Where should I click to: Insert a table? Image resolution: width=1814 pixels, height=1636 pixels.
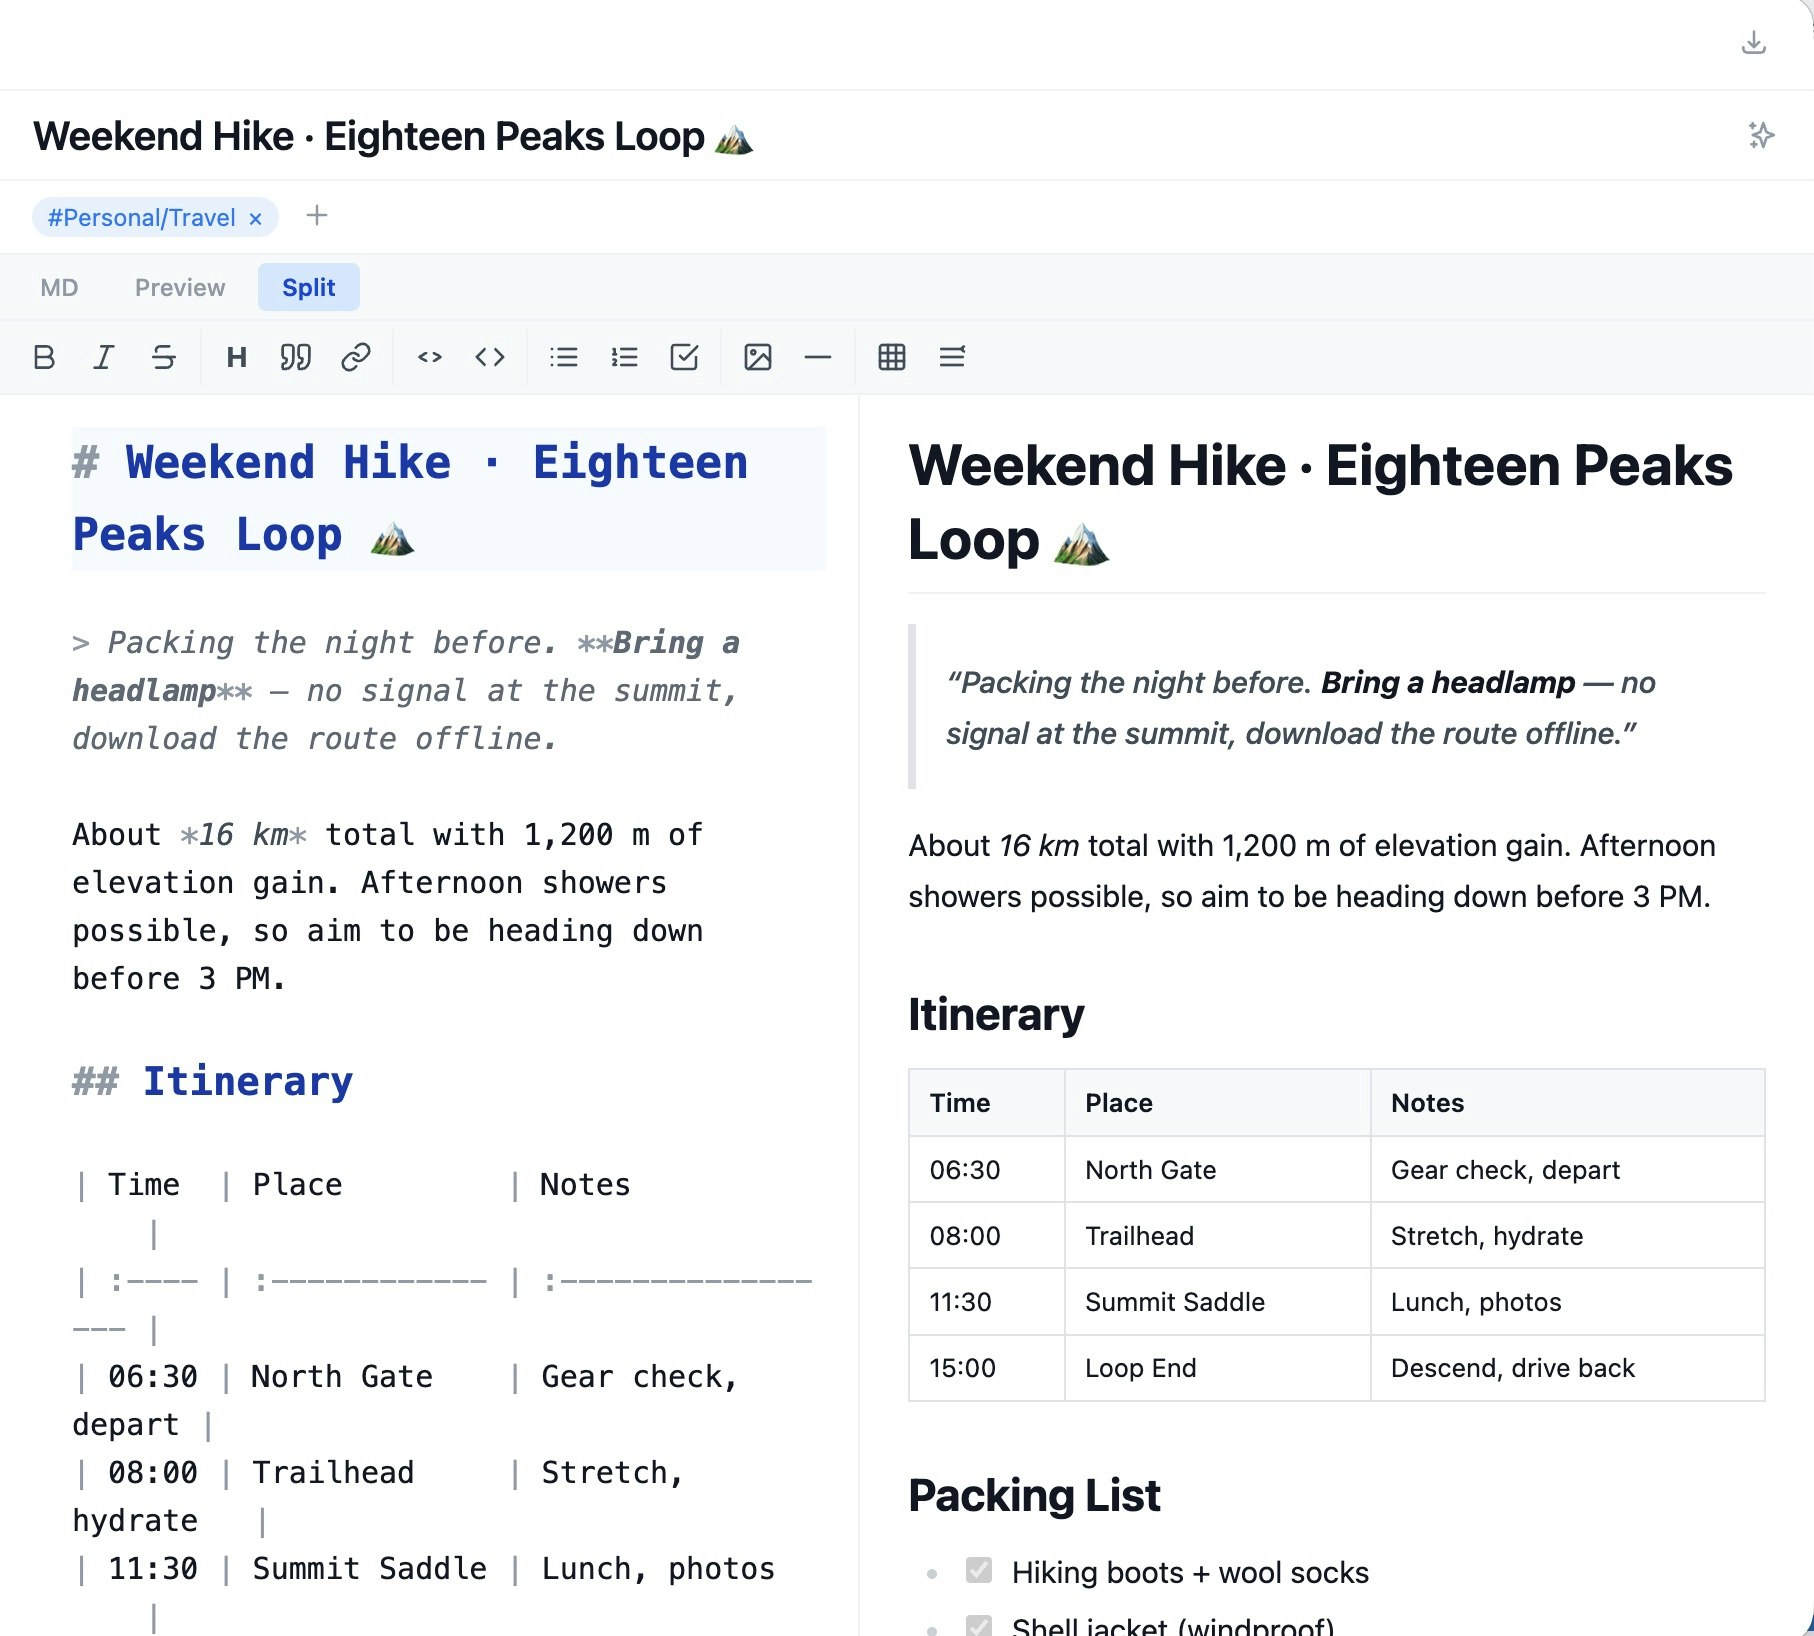coord(892,357)
